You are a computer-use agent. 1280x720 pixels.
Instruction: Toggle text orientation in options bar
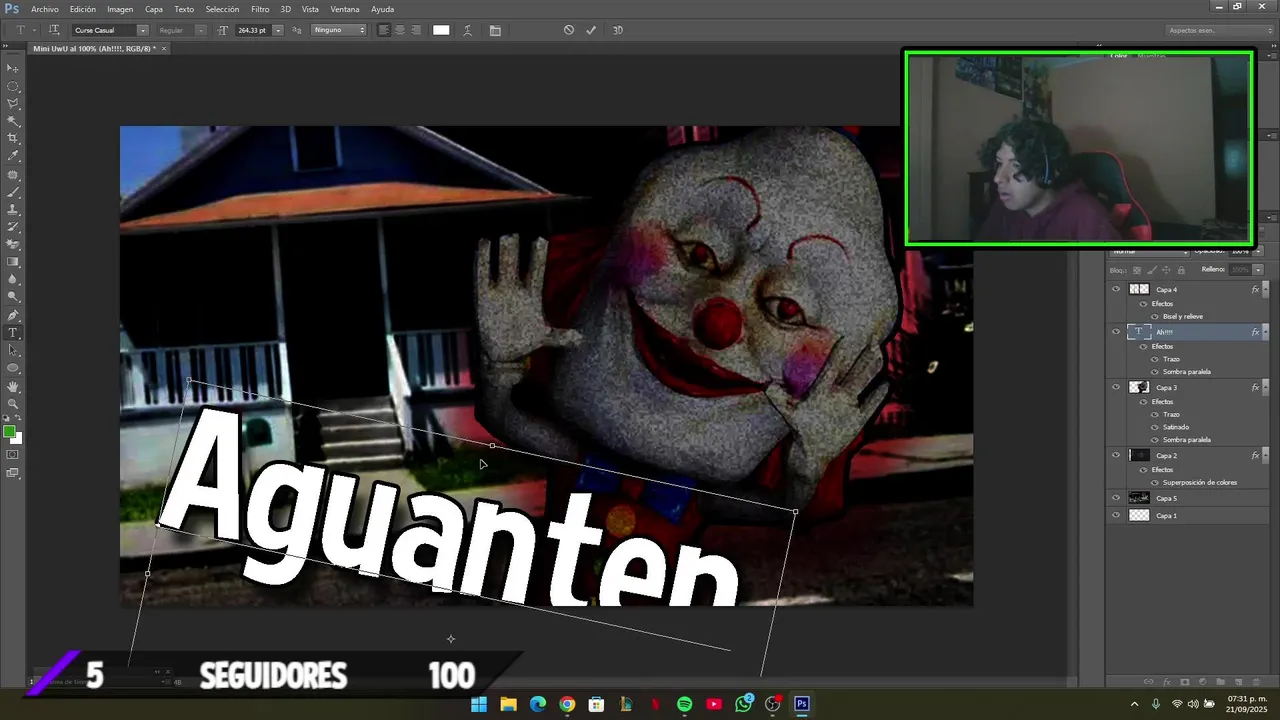(x=54, y=30)
